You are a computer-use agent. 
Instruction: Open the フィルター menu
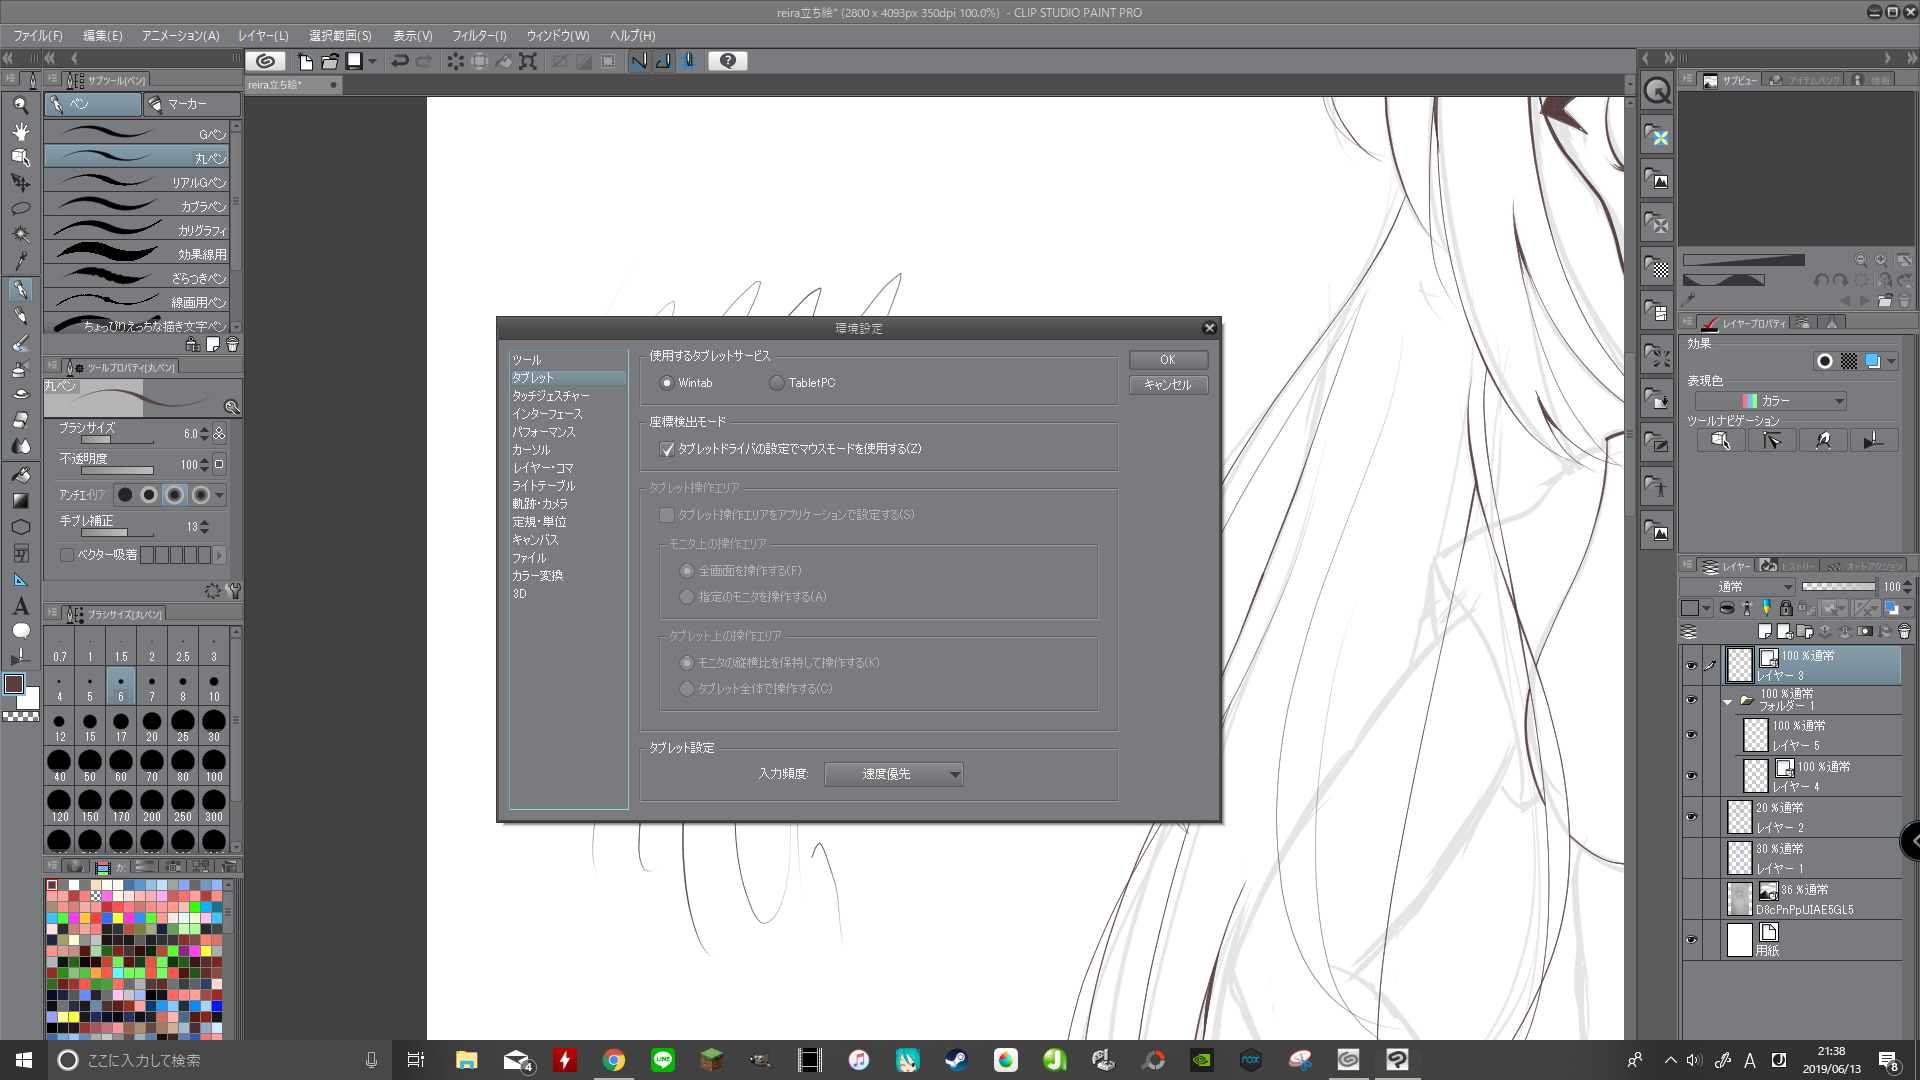point(479,36)
